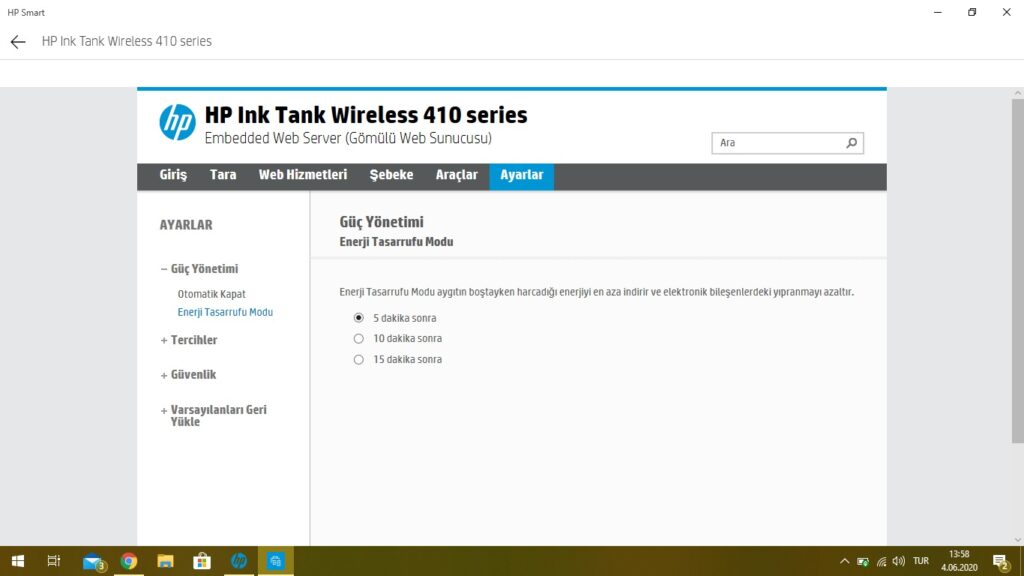Screen dimensions: 1024x576
Task: Select the '15 dakika sonra' radio option
Action: (359, 360)
